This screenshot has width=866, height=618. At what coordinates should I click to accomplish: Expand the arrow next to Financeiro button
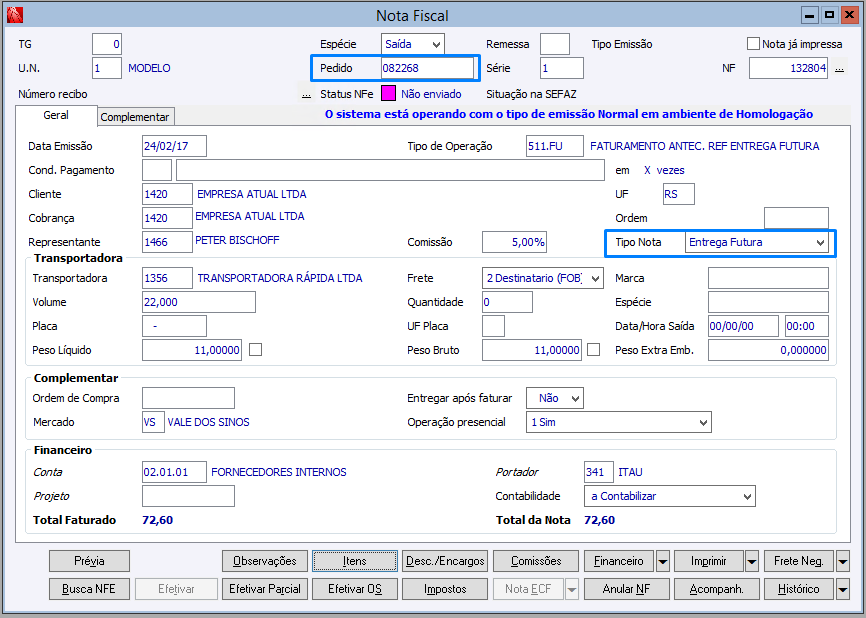coord(663,561)
